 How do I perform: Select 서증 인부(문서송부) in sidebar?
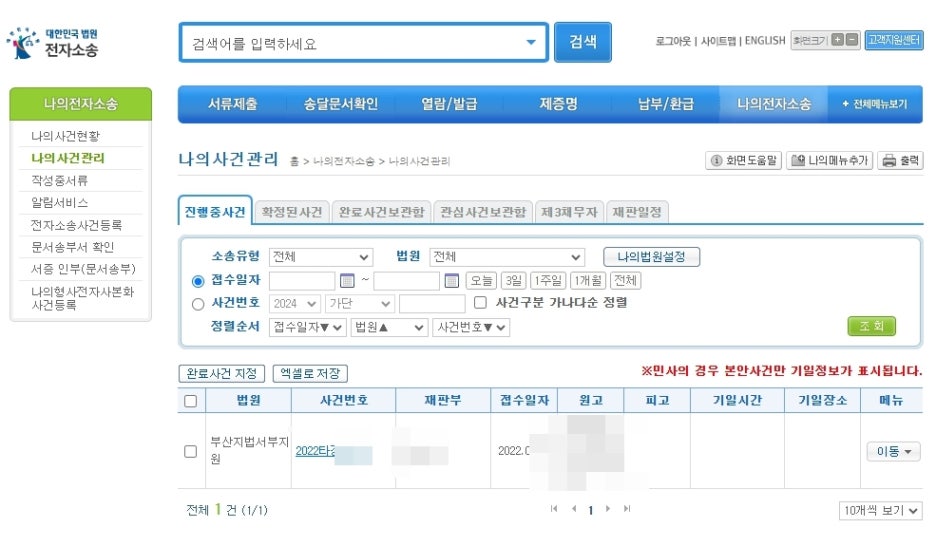[x=83, y=269]
